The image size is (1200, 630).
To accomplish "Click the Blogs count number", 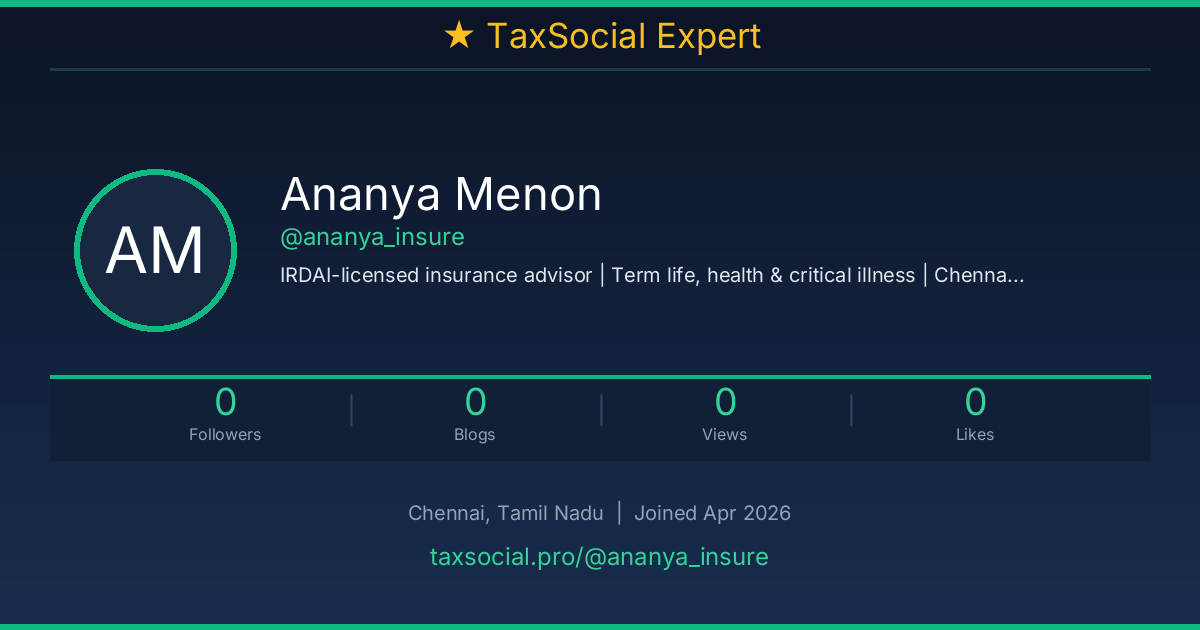I will click(x=475, y=402).
